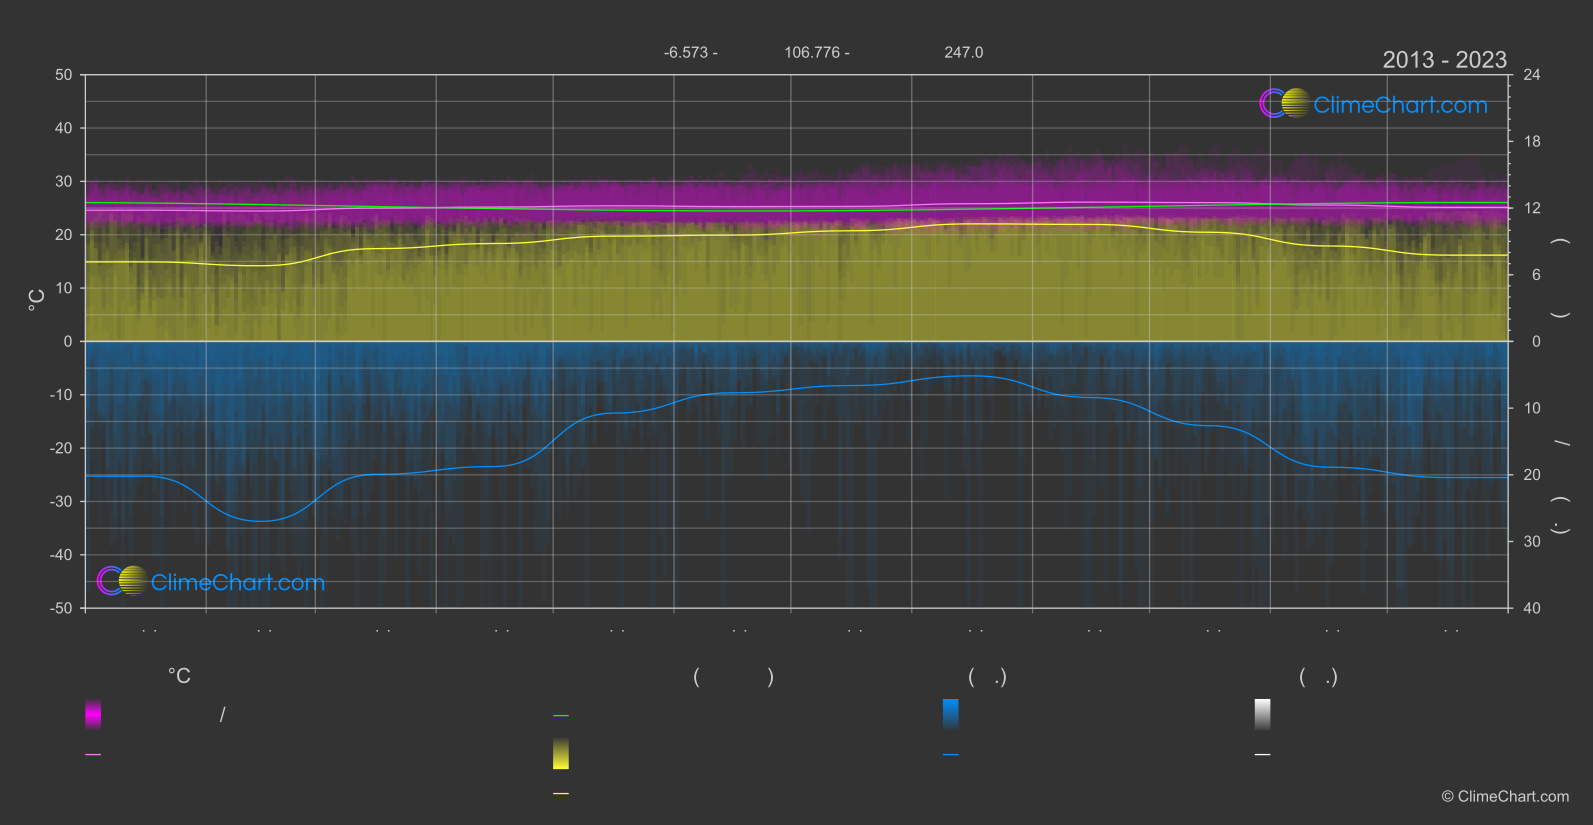This screenshot has height=825, width=1593.
Task: Toggle the yellow line legend marker
Action: 561,794
